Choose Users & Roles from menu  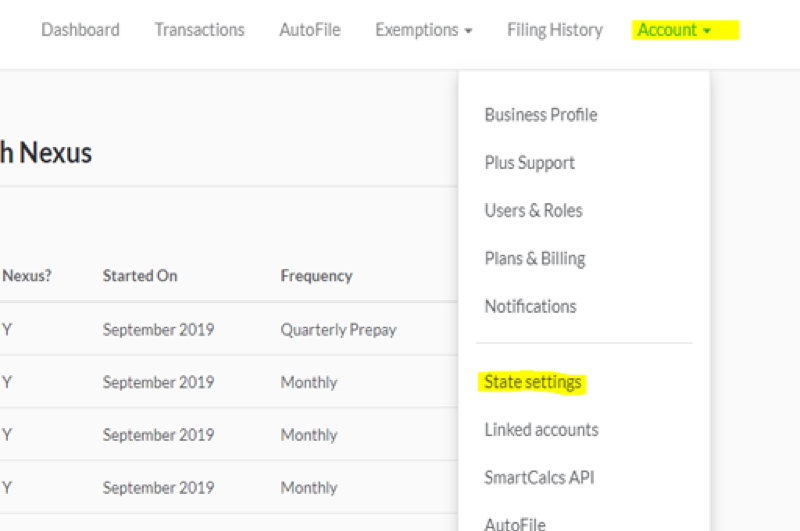(x=534, y=211)
